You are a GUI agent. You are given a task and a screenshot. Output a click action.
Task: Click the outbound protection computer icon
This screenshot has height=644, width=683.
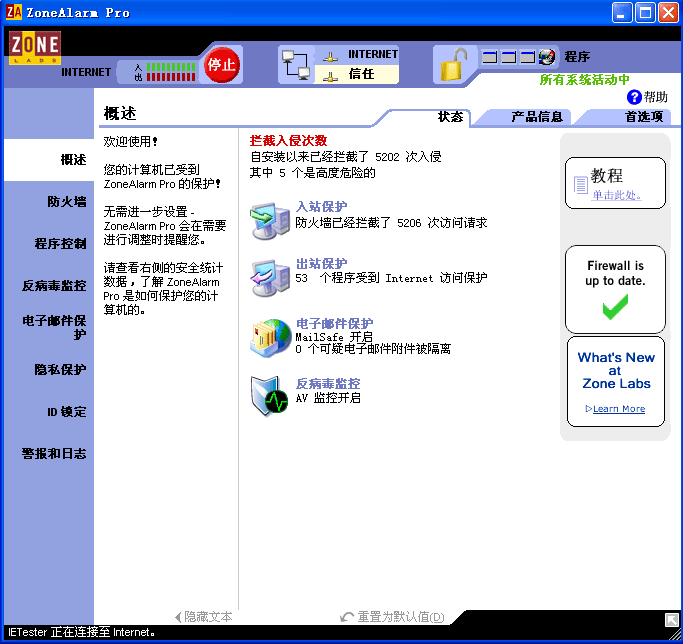pos(270,278)
